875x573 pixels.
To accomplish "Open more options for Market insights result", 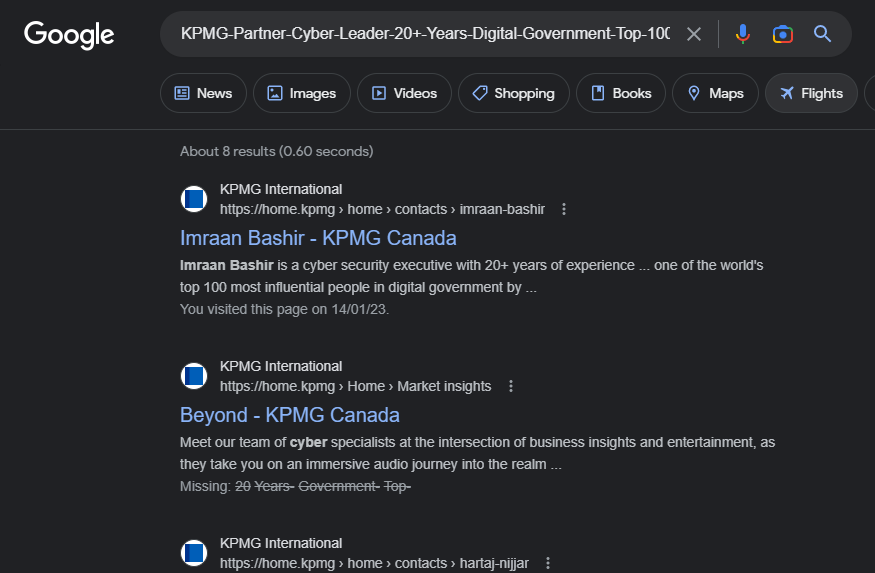I will 511,386.
